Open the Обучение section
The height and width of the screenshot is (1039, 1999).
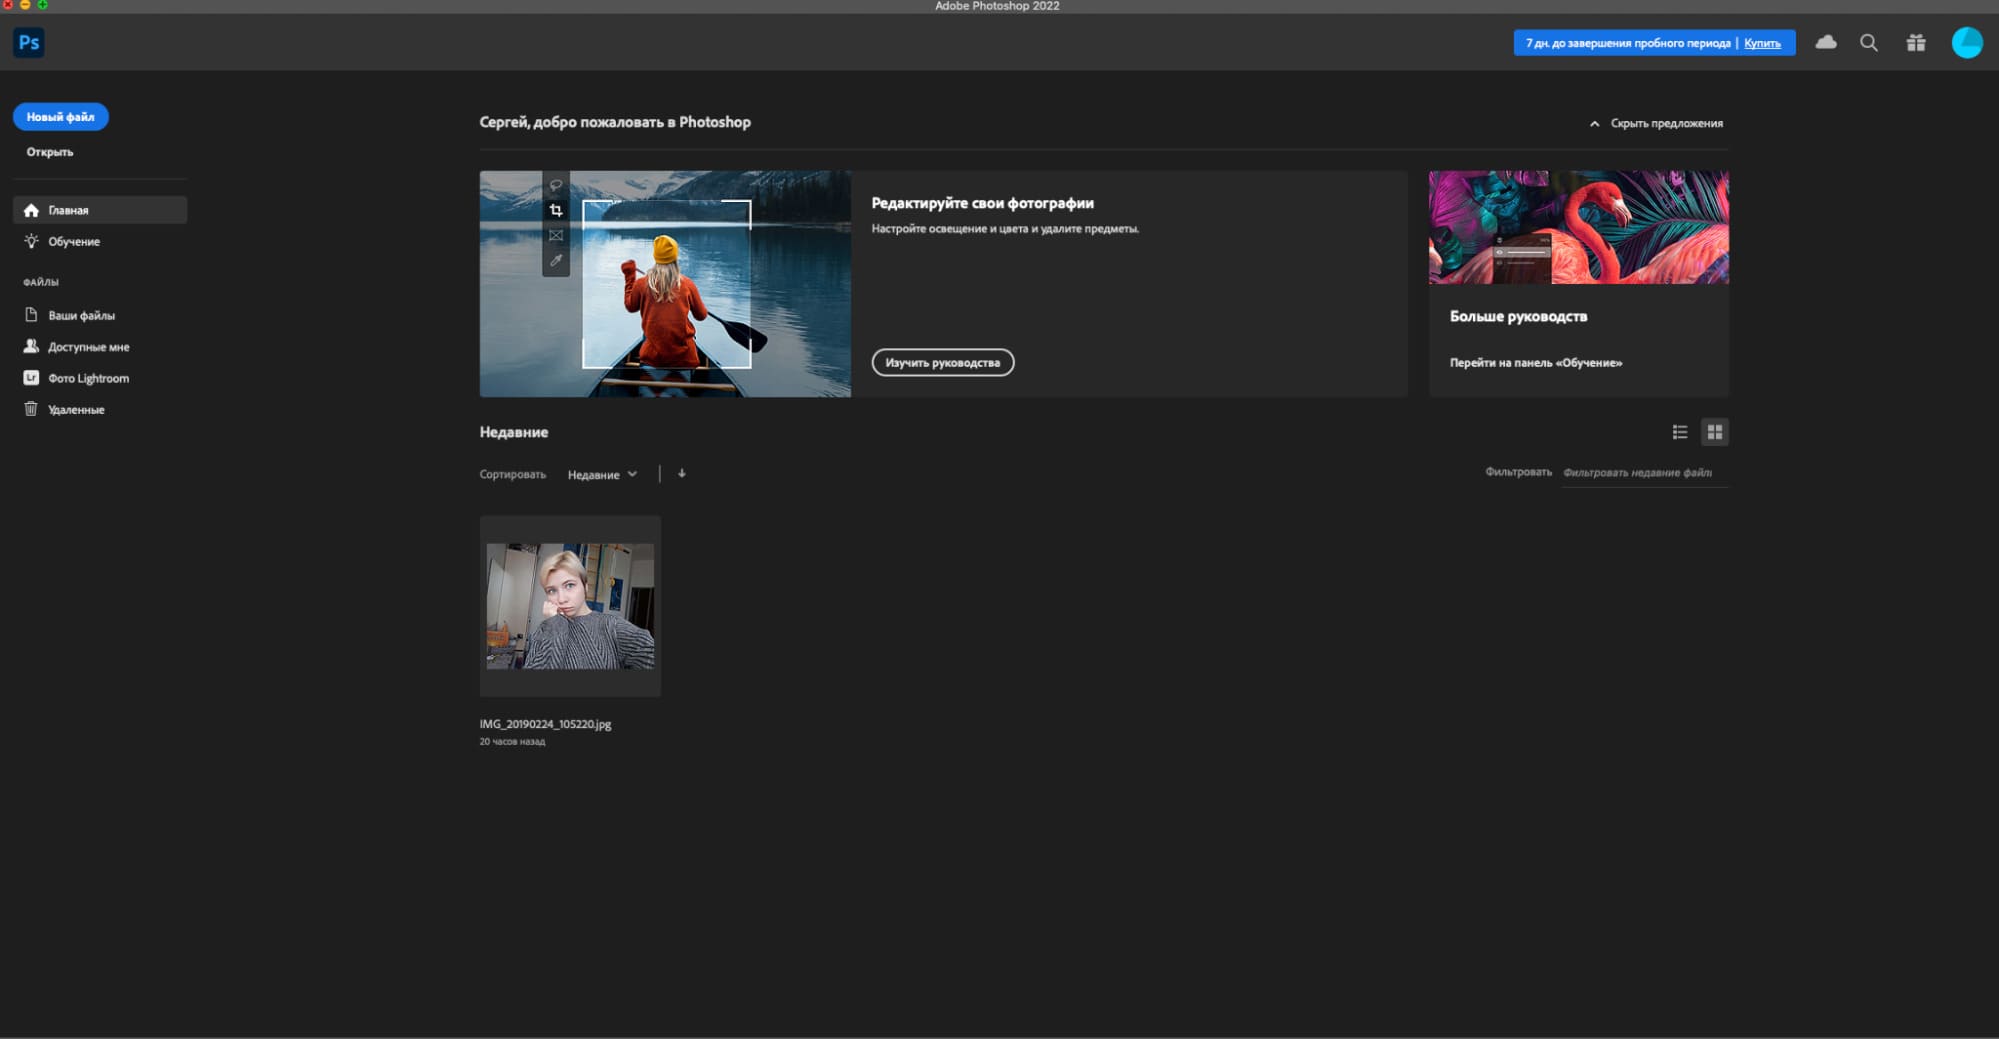73,242
